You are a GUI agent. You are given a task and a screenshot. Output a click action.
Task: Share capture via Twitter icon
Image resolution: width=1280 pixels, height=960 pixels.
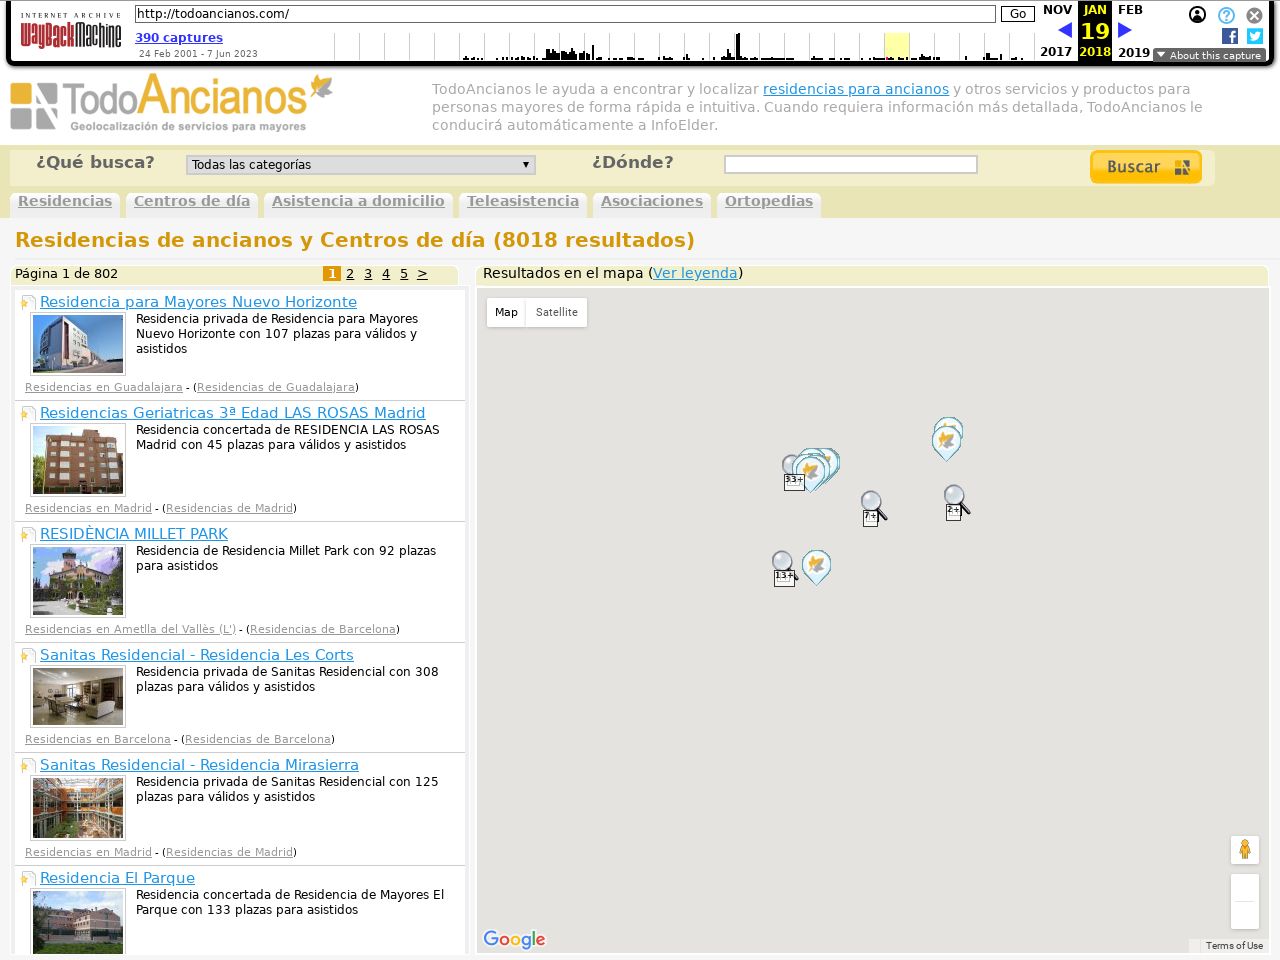1255,36
